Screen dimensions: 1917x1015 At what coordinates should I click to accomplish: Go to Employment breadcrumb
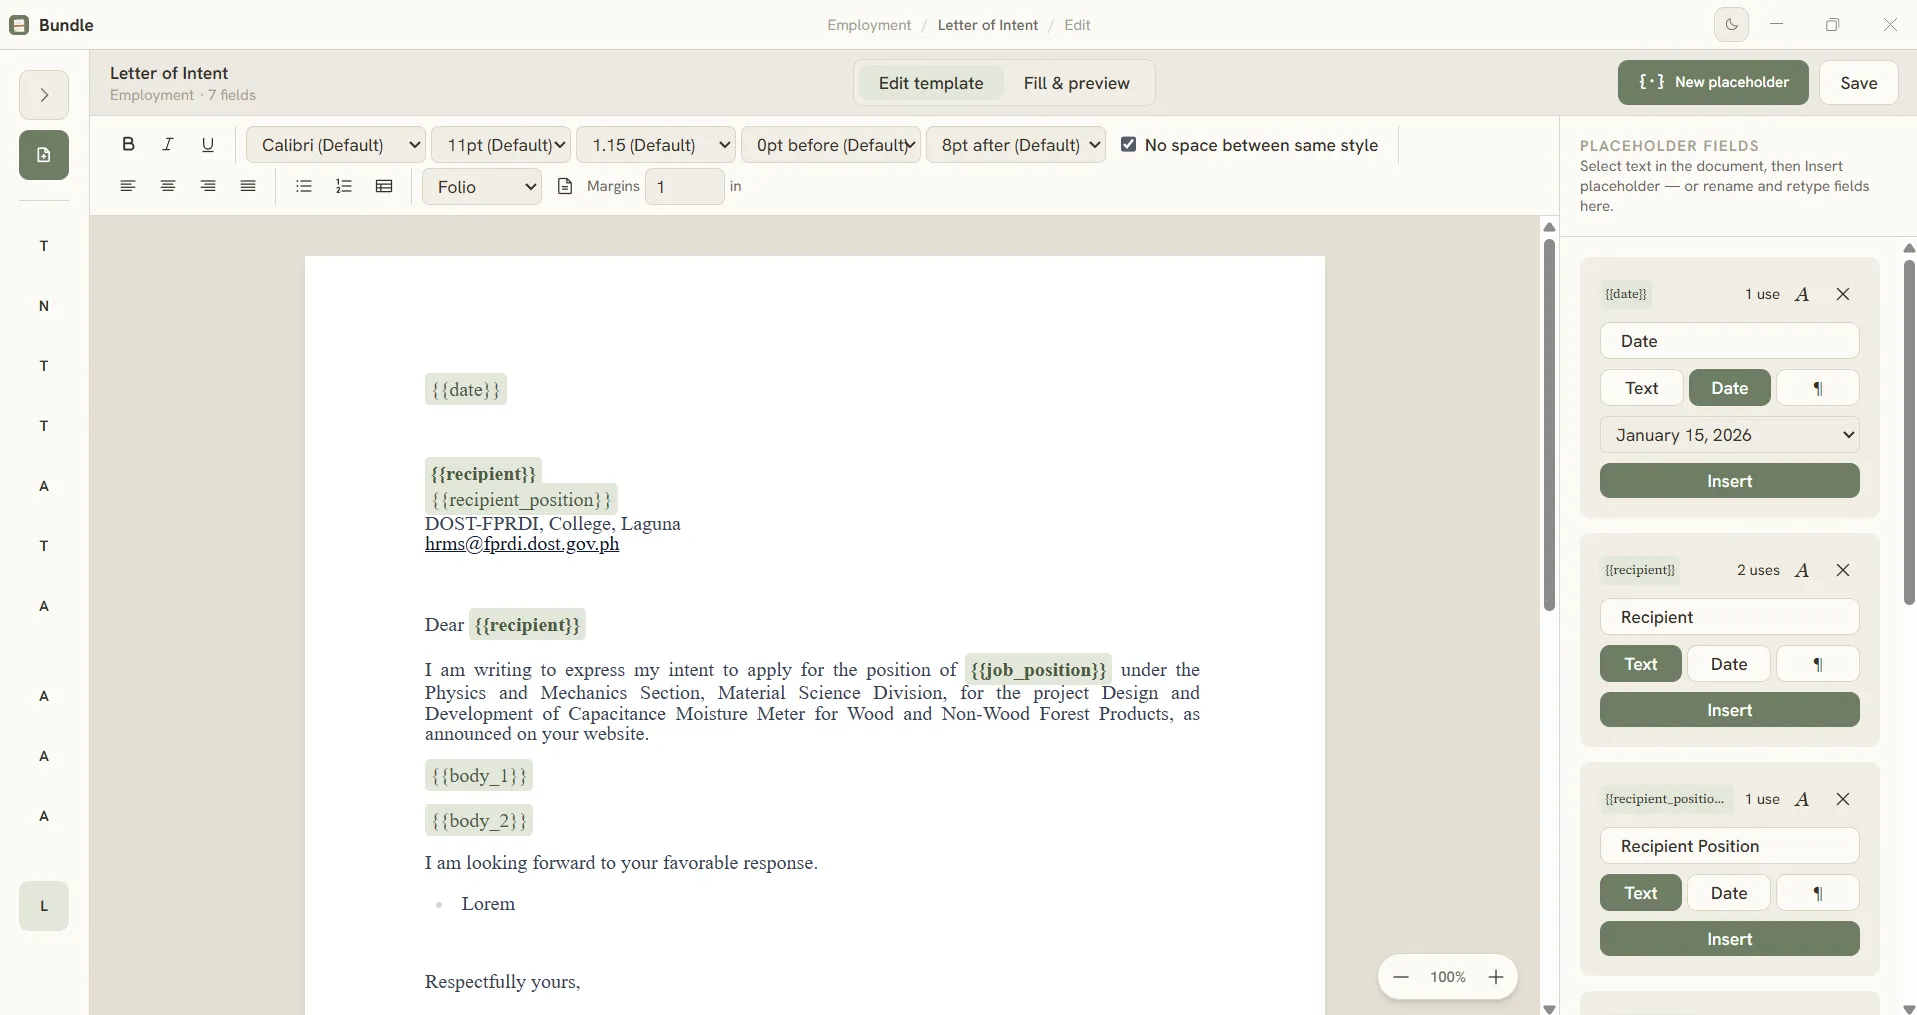point(869,25)
